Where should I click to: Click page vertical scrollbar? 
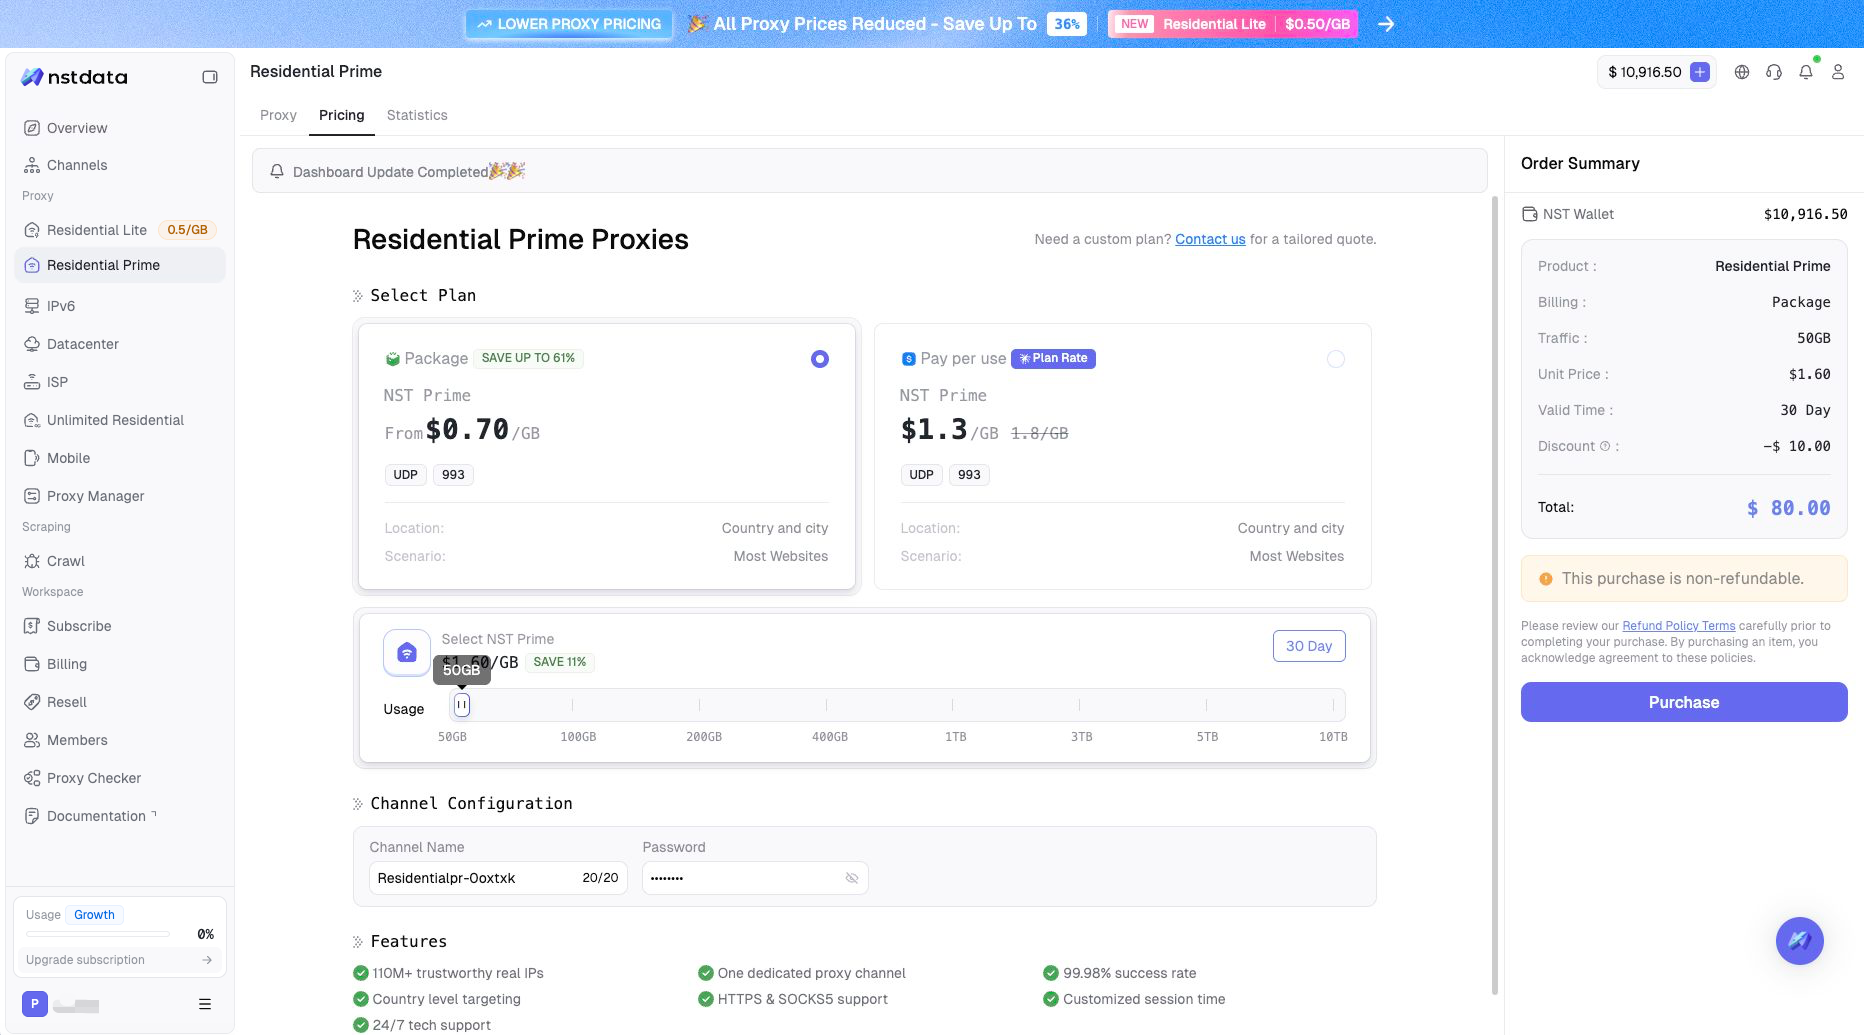(1495, 595)
